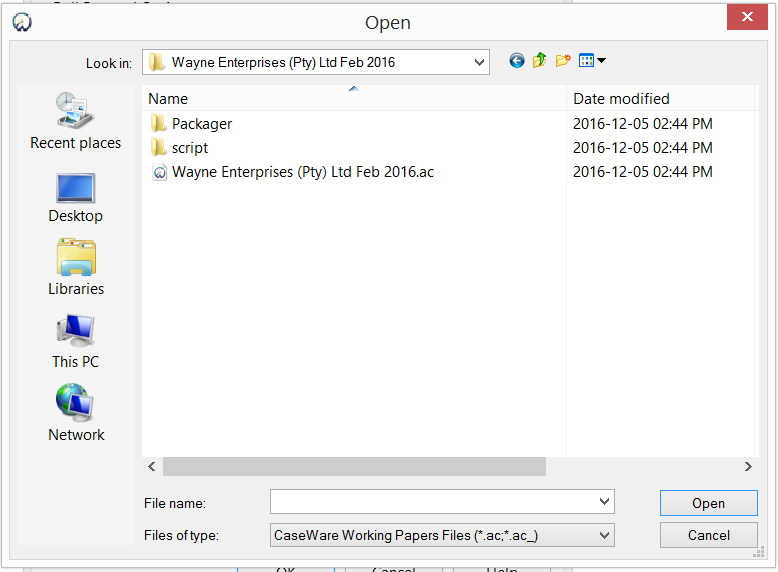
Task: Go back to the last folder visited
Action: pos(517,61)
